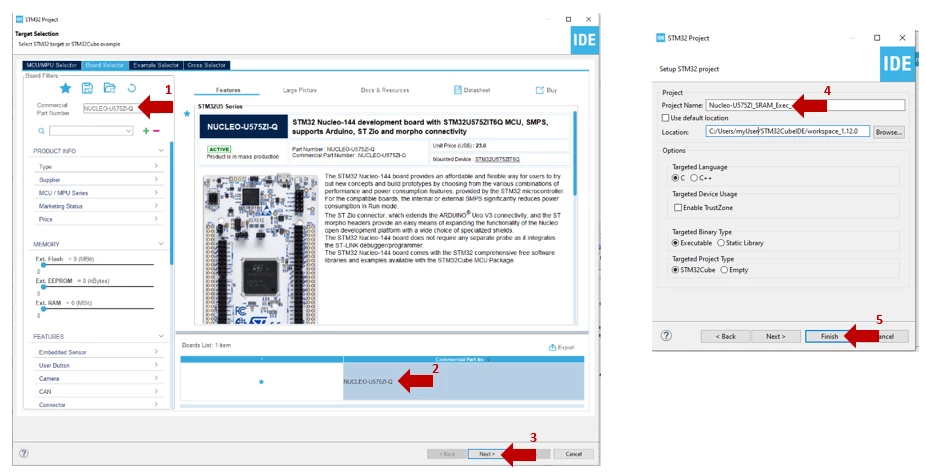Open the Large Picture tab
This screenshot has width=926, height=473.
click(300, 90)
